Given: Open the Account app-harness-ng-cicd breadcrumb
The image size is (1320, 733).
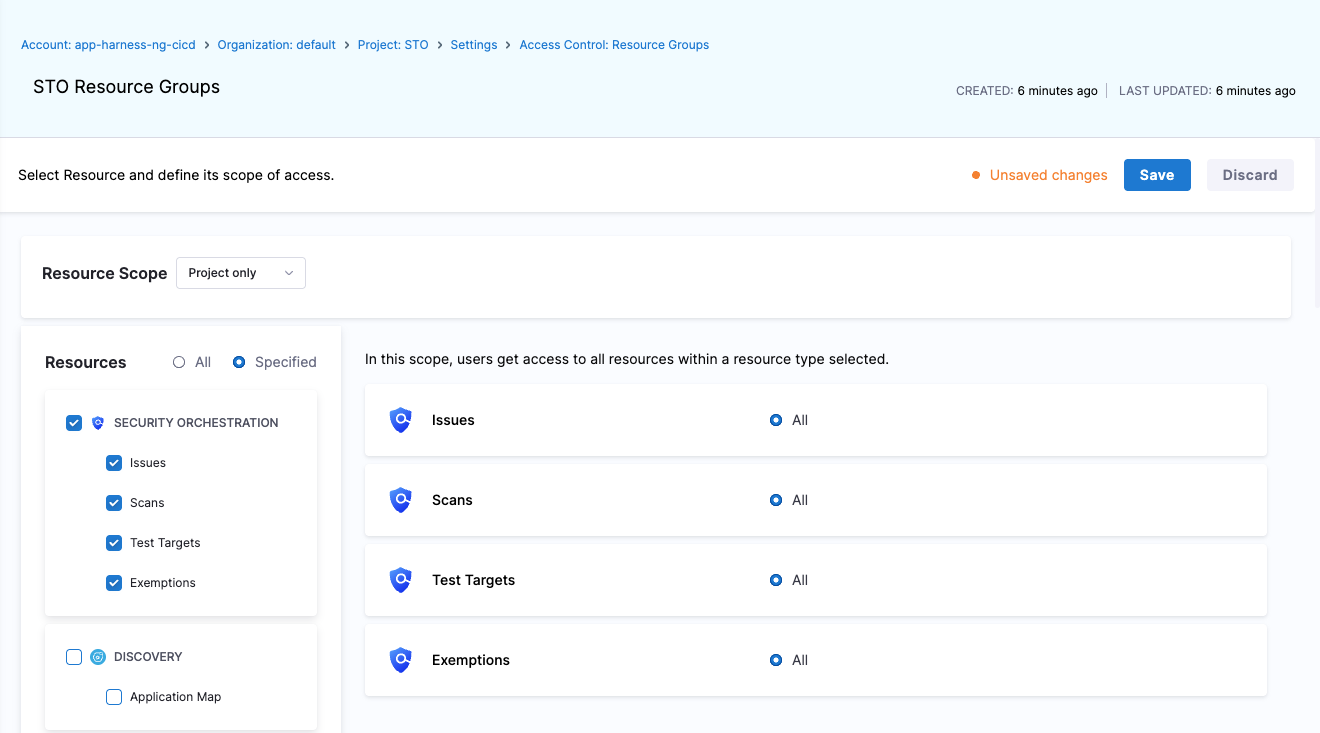Looking at the screenshot, I should coord(108,45).
